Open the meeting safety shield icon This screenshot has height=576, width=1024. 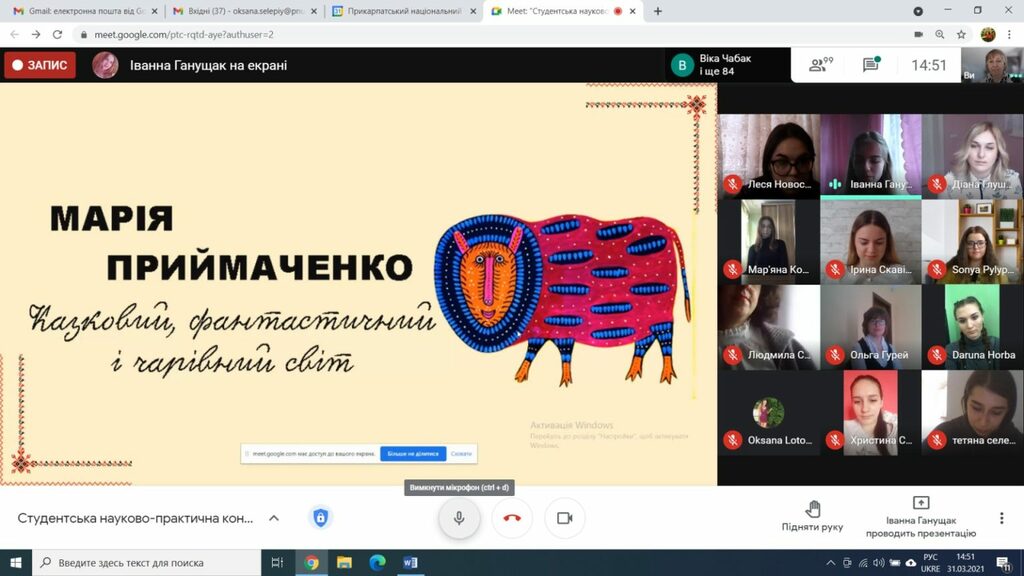pos(320,518)
